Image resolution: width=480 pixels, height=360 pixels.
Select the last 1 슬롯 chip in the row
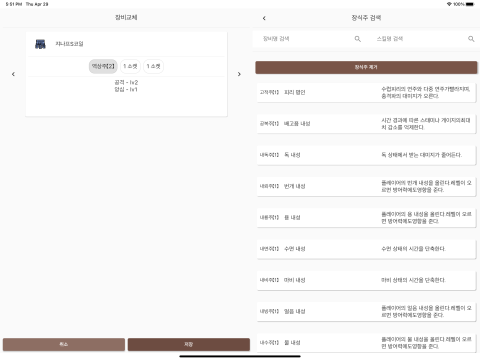tap(153, 66)
